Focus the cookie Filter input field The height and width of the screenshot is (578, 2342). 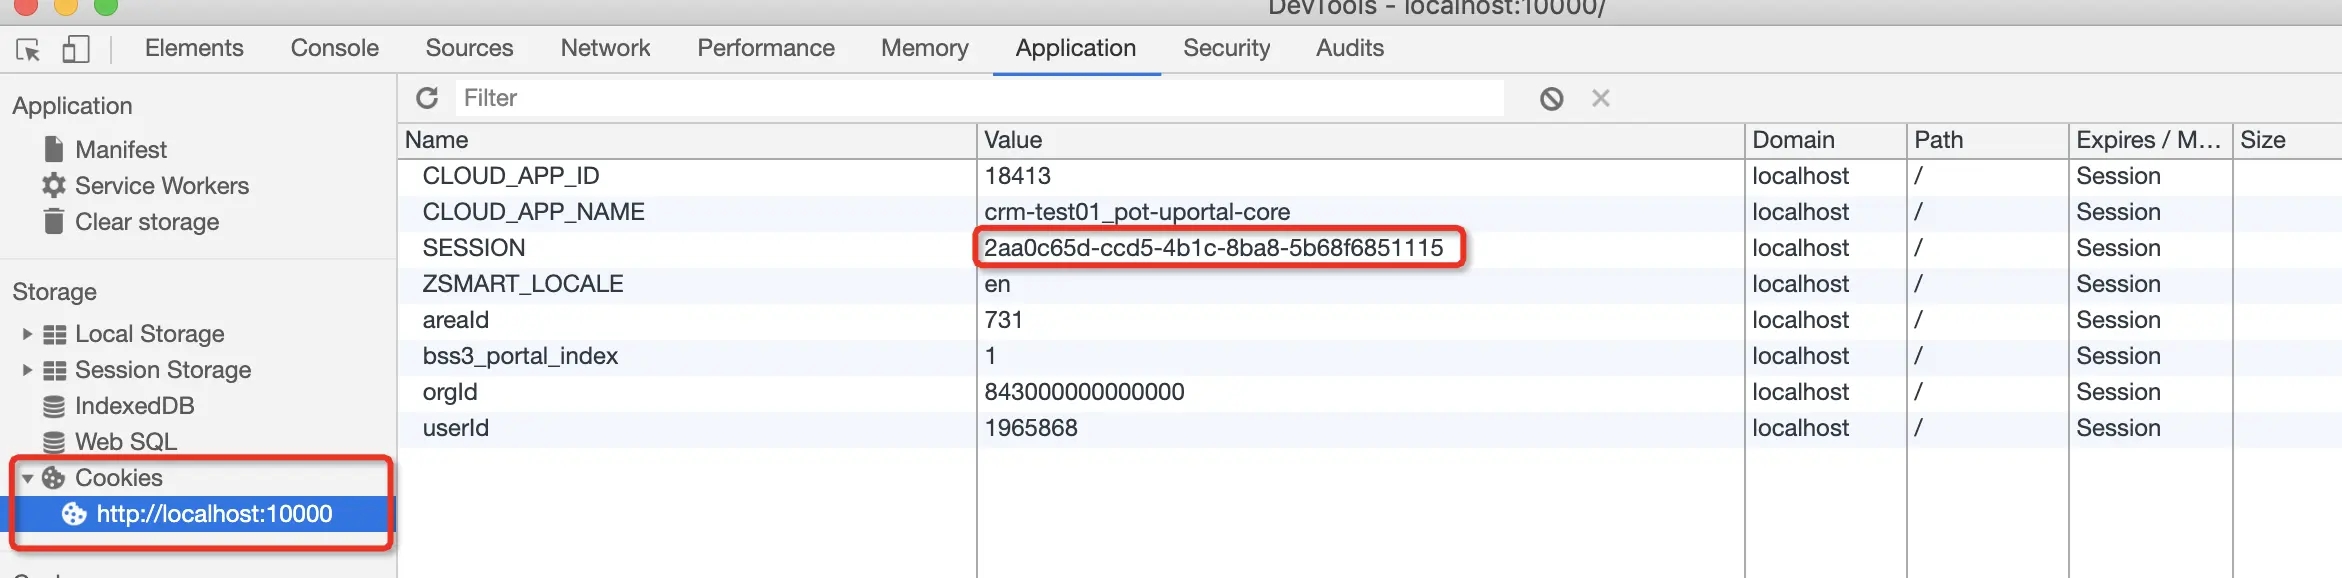(980, 98)
